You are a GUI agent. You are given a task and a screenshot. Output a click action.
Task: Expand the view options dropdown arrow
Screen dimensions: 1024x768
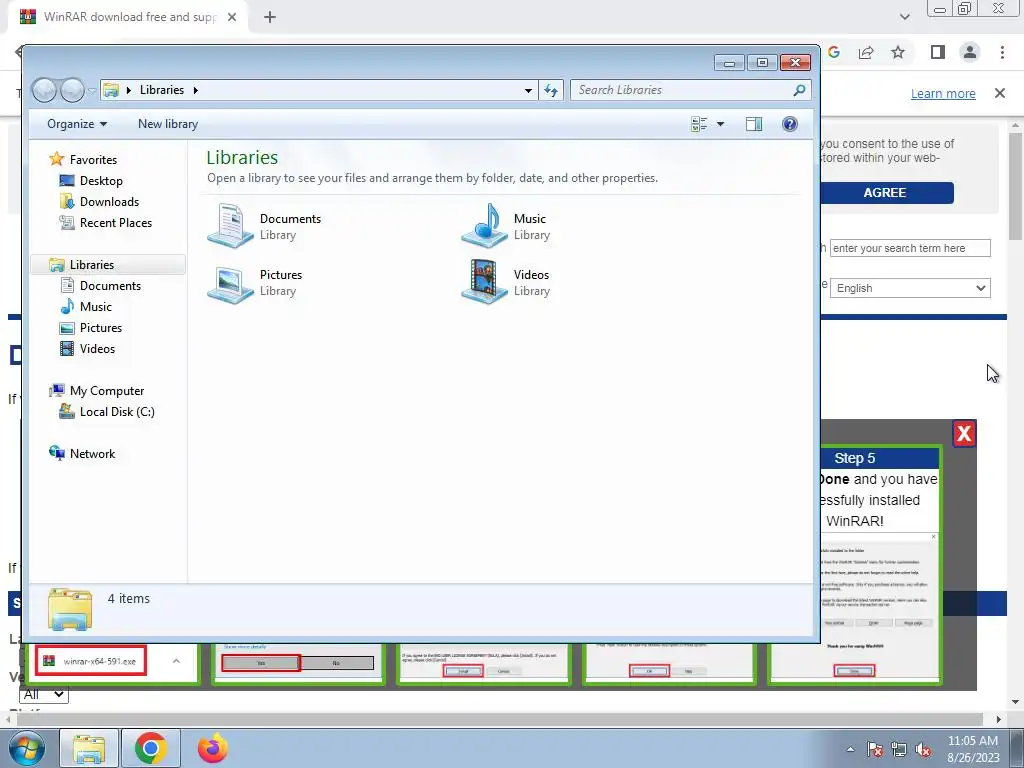point(720,124)
